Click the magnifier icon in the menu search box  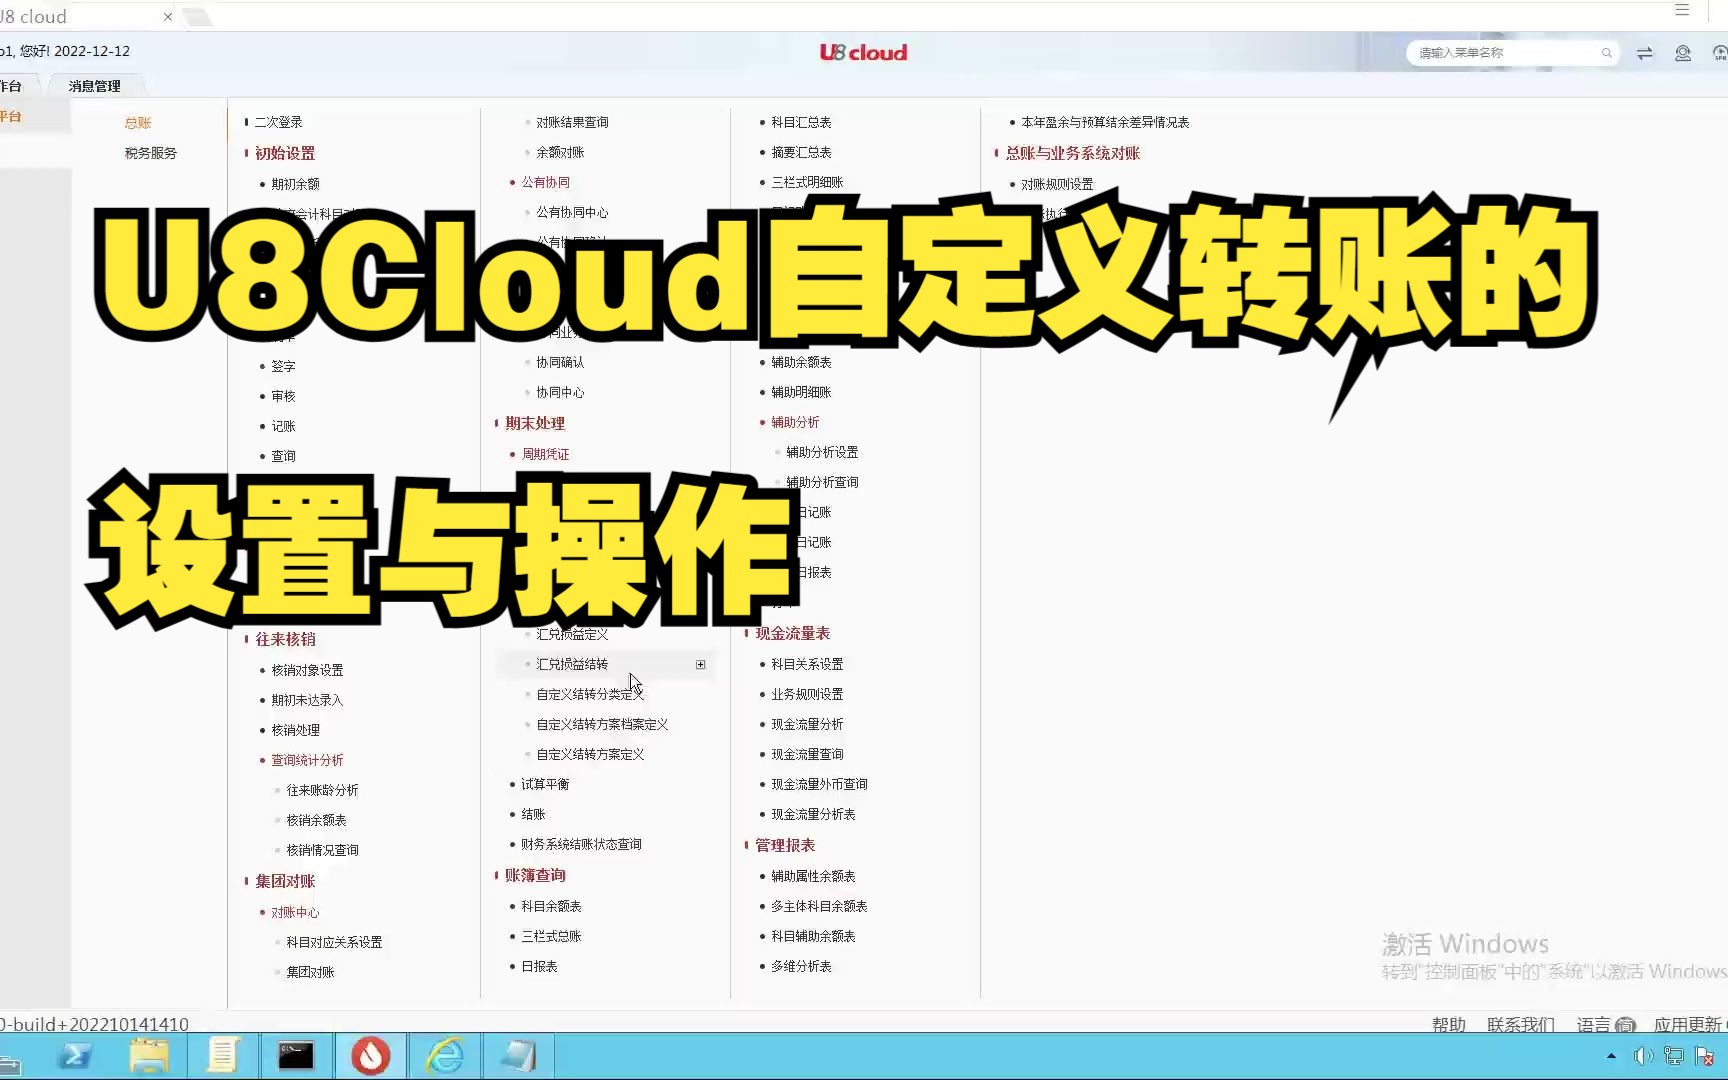(1606, 53)
